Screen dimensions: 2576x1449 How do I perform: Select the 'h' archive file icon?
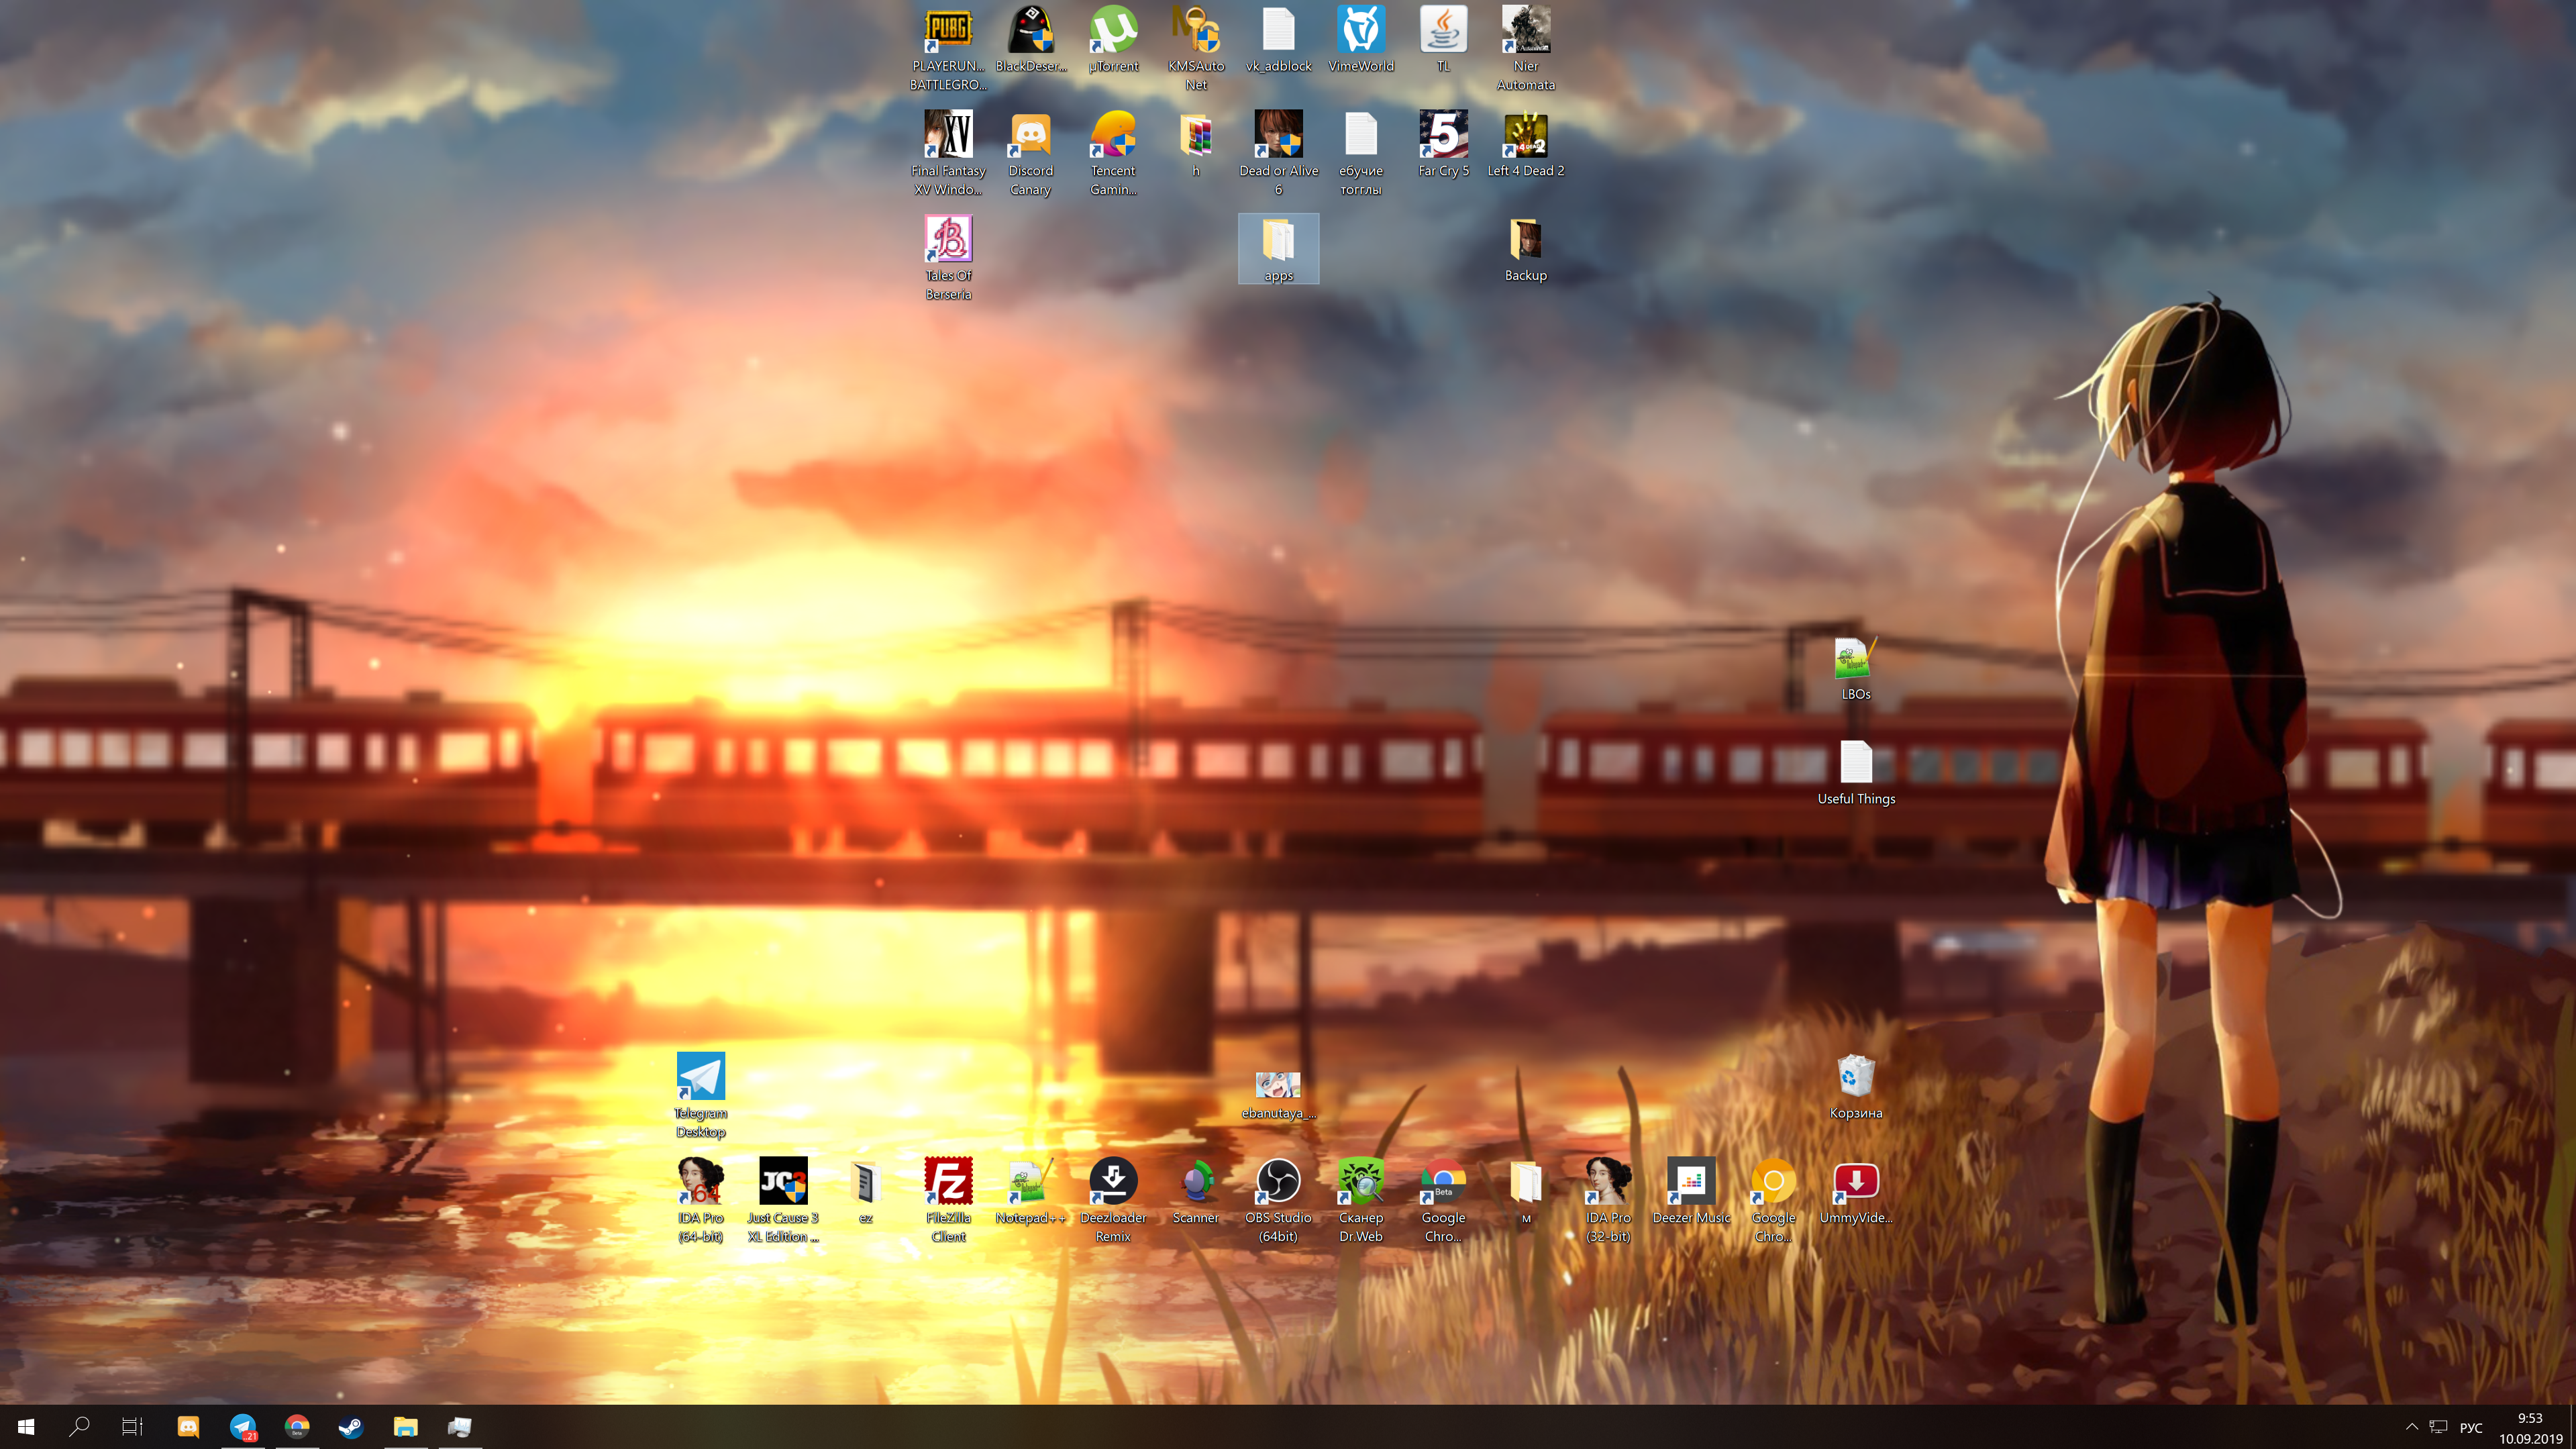pos(1196,144)
